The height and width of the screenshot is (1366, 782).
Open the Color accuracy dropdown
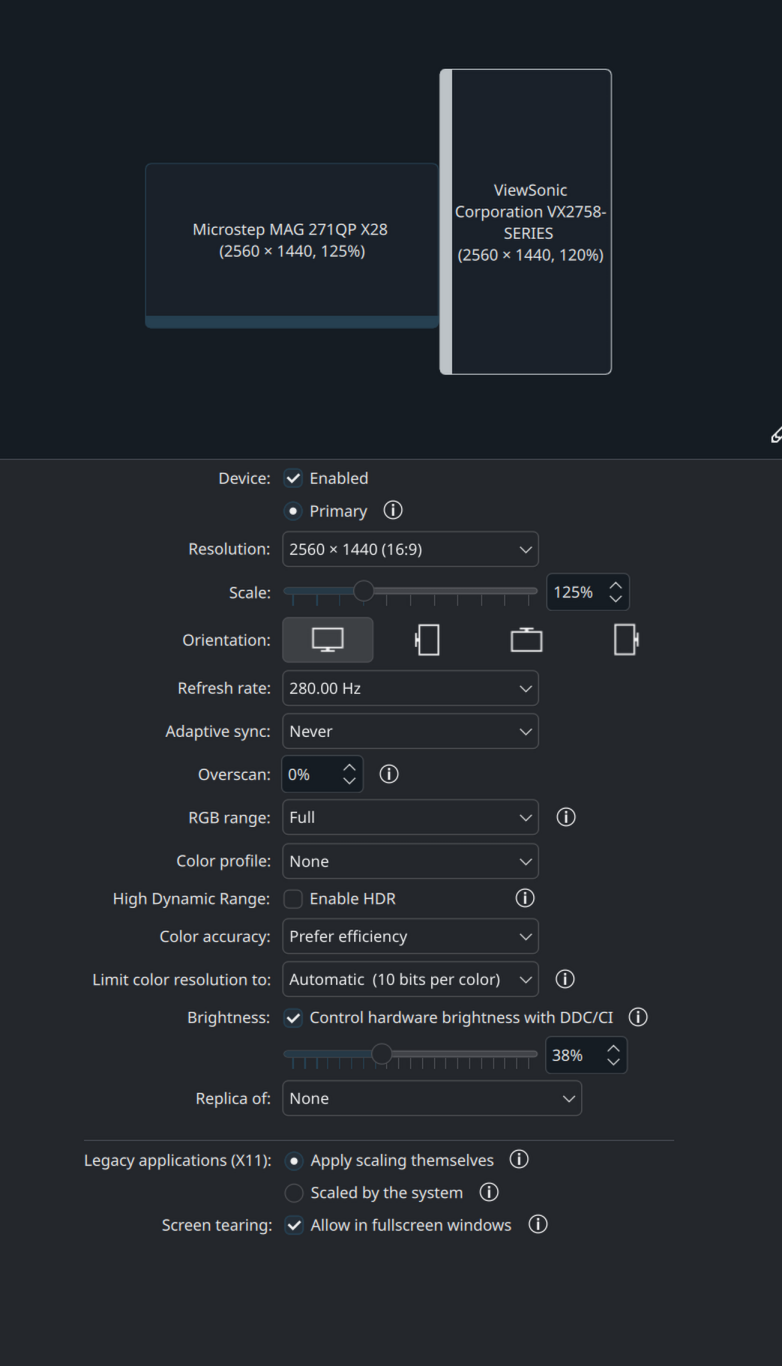pyautogui.click(x=410, y=936)
